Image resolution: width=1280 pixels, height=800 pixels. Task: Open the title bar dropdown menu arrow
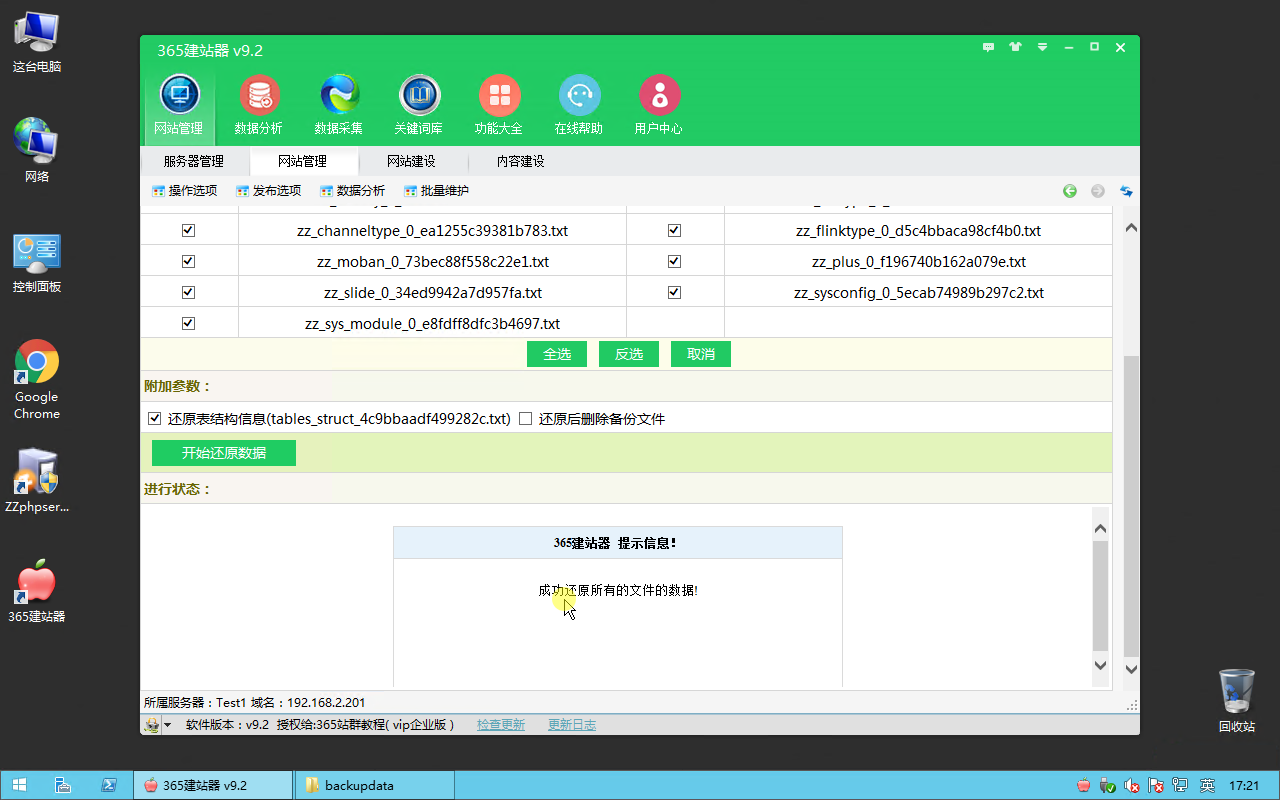tap(1042, 47)
